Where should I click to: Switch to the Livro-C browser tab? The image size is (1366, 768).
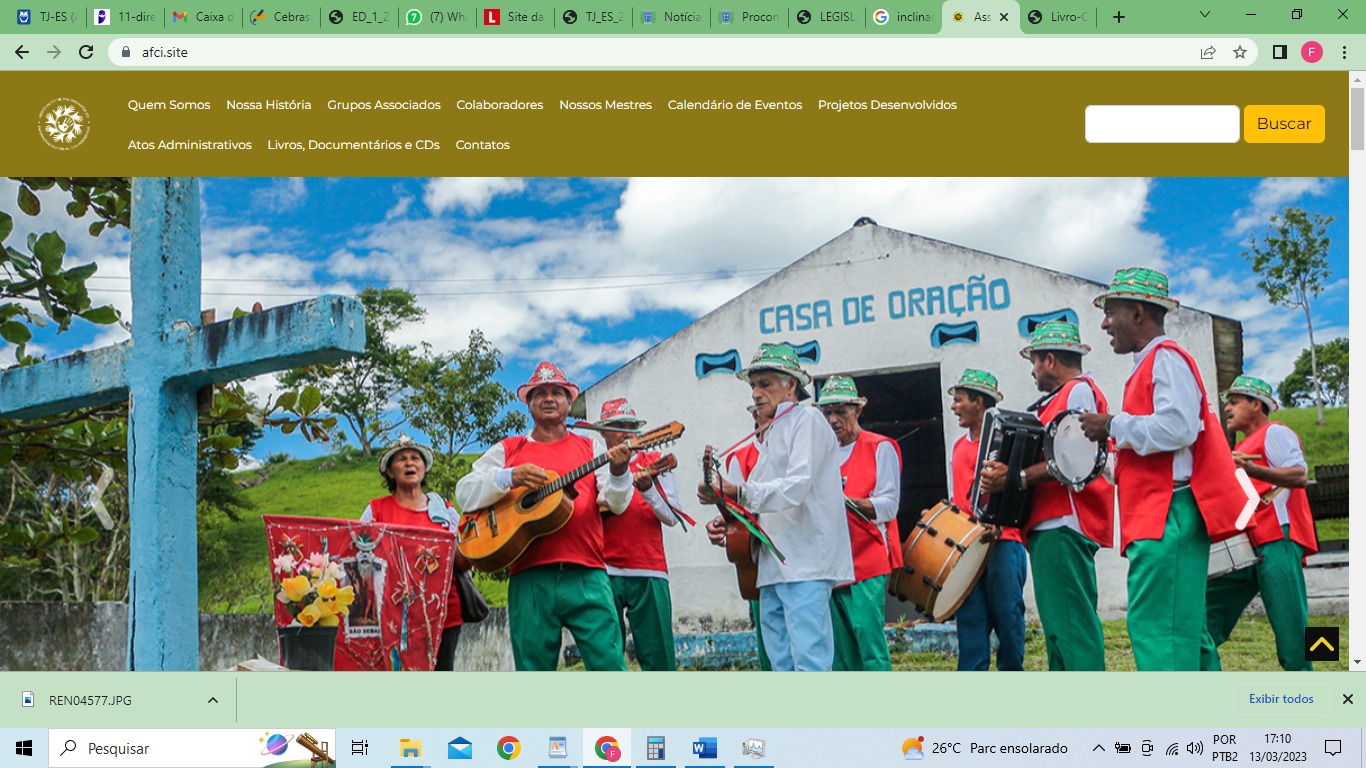coord(1062,17)
